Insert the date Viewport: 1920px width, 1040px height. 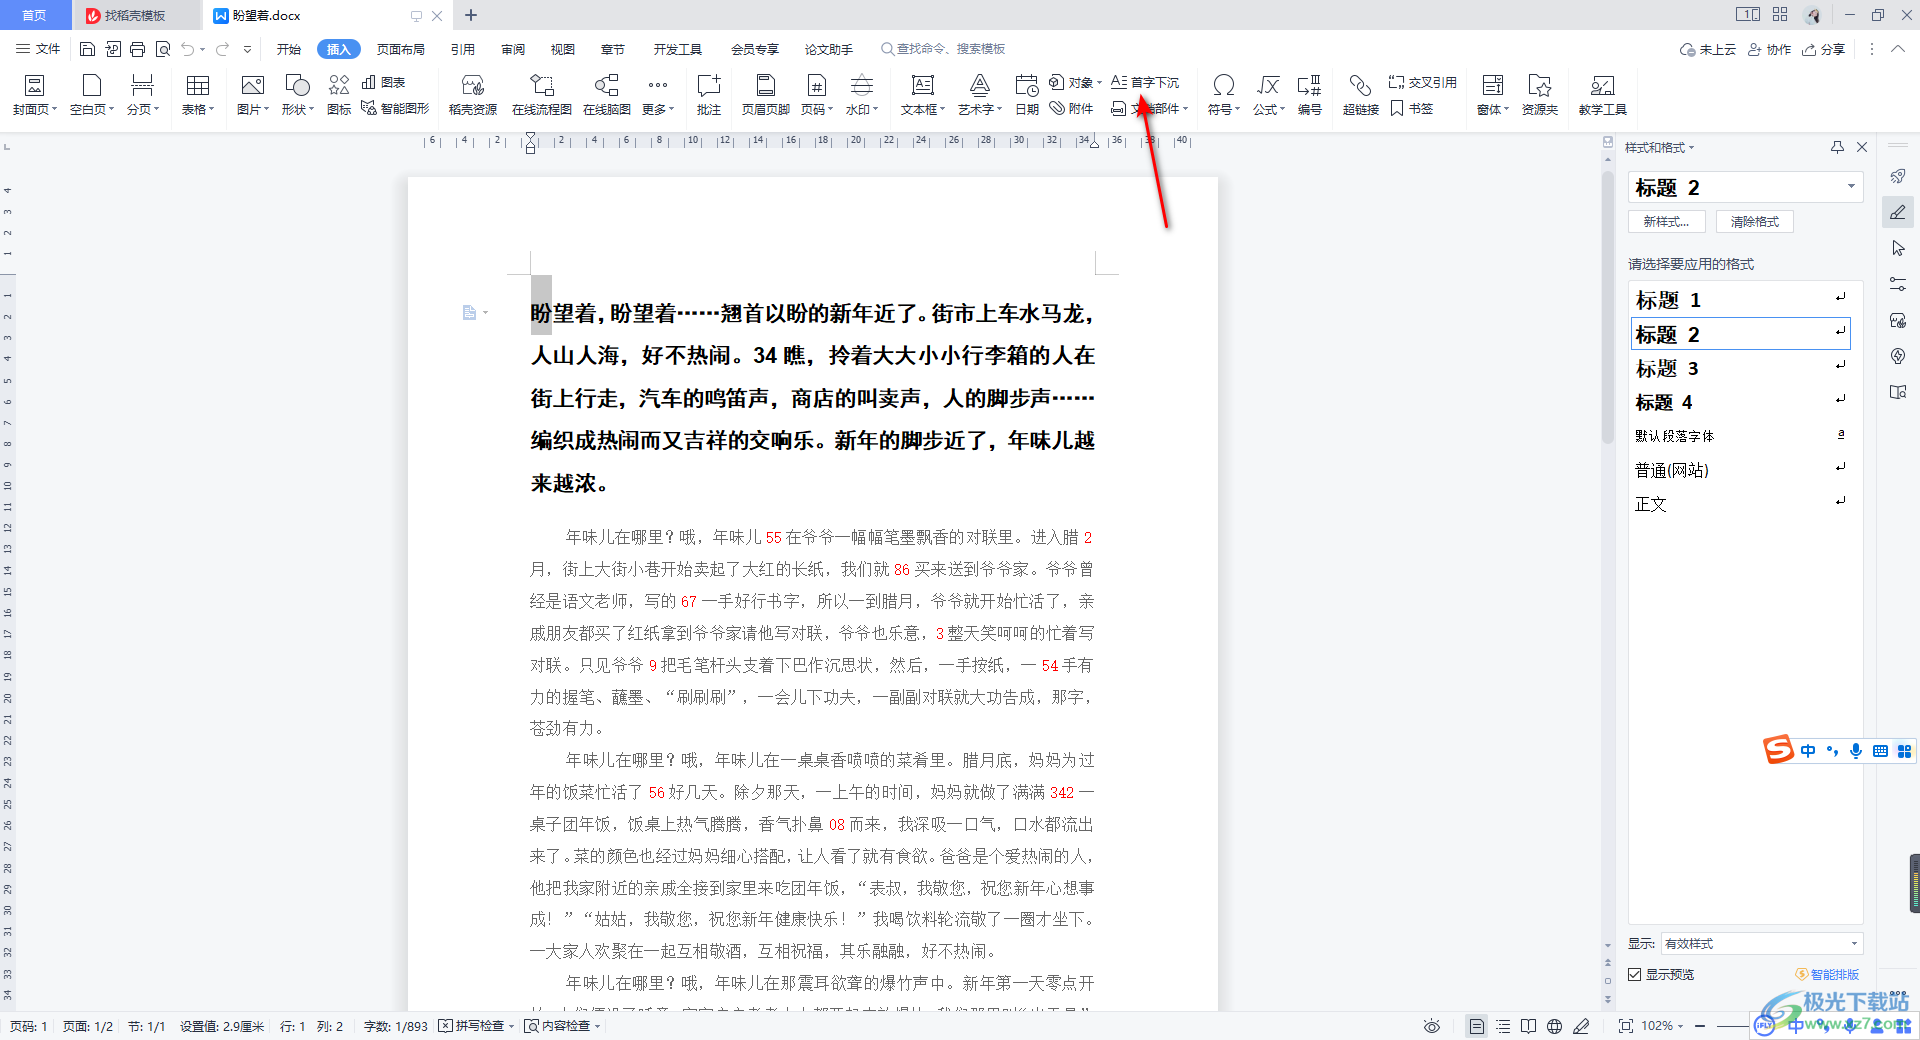1027,95
